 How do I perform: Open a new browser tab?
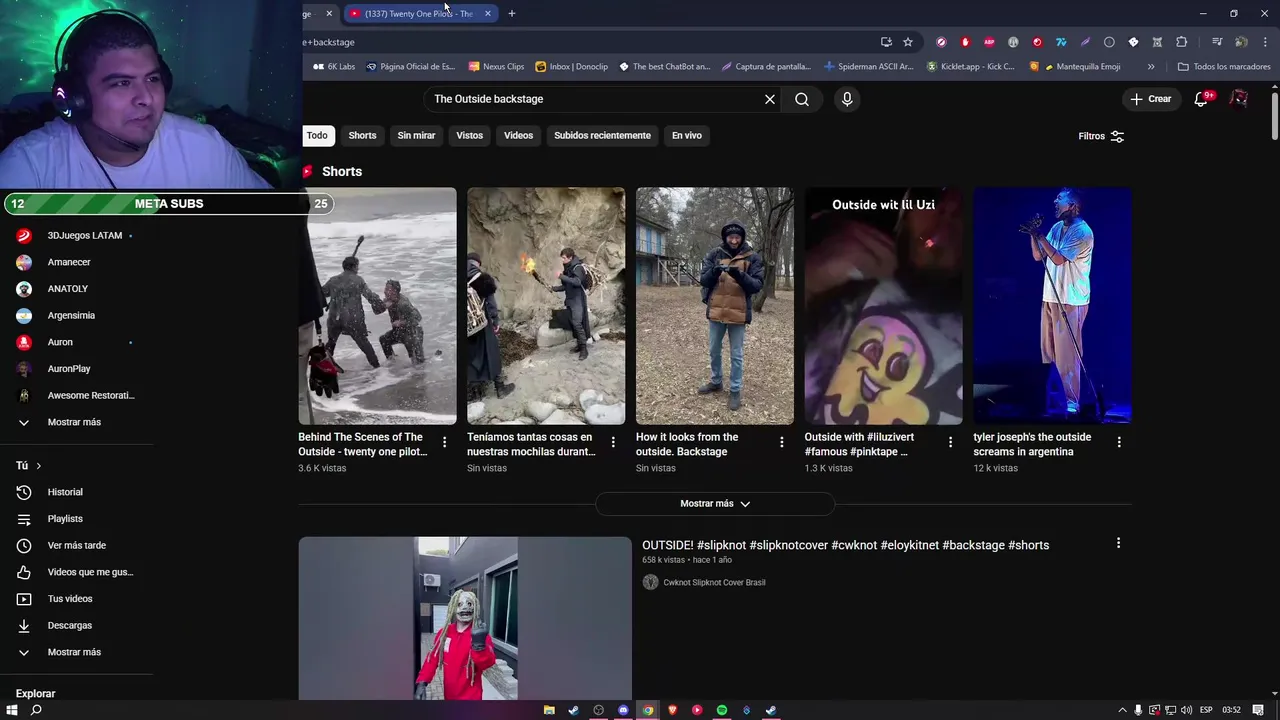tap(511, 13)
